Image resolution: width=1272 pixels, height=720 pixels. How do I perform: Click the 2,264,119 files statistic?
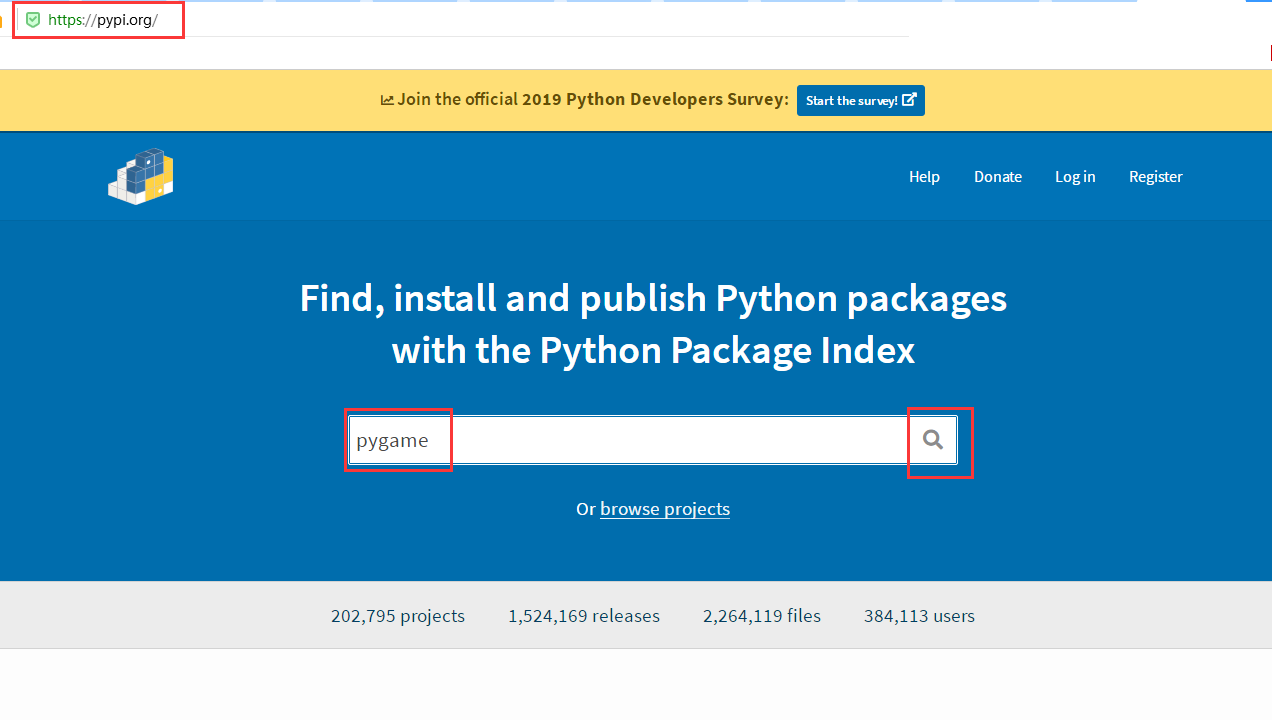click(761, 616)
